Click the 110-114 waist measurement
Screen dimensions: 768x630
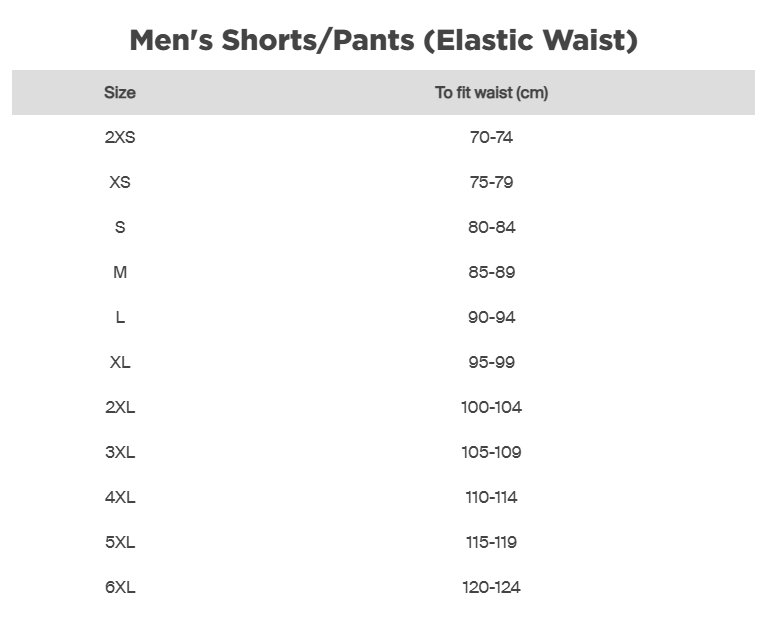coord(491,497)
